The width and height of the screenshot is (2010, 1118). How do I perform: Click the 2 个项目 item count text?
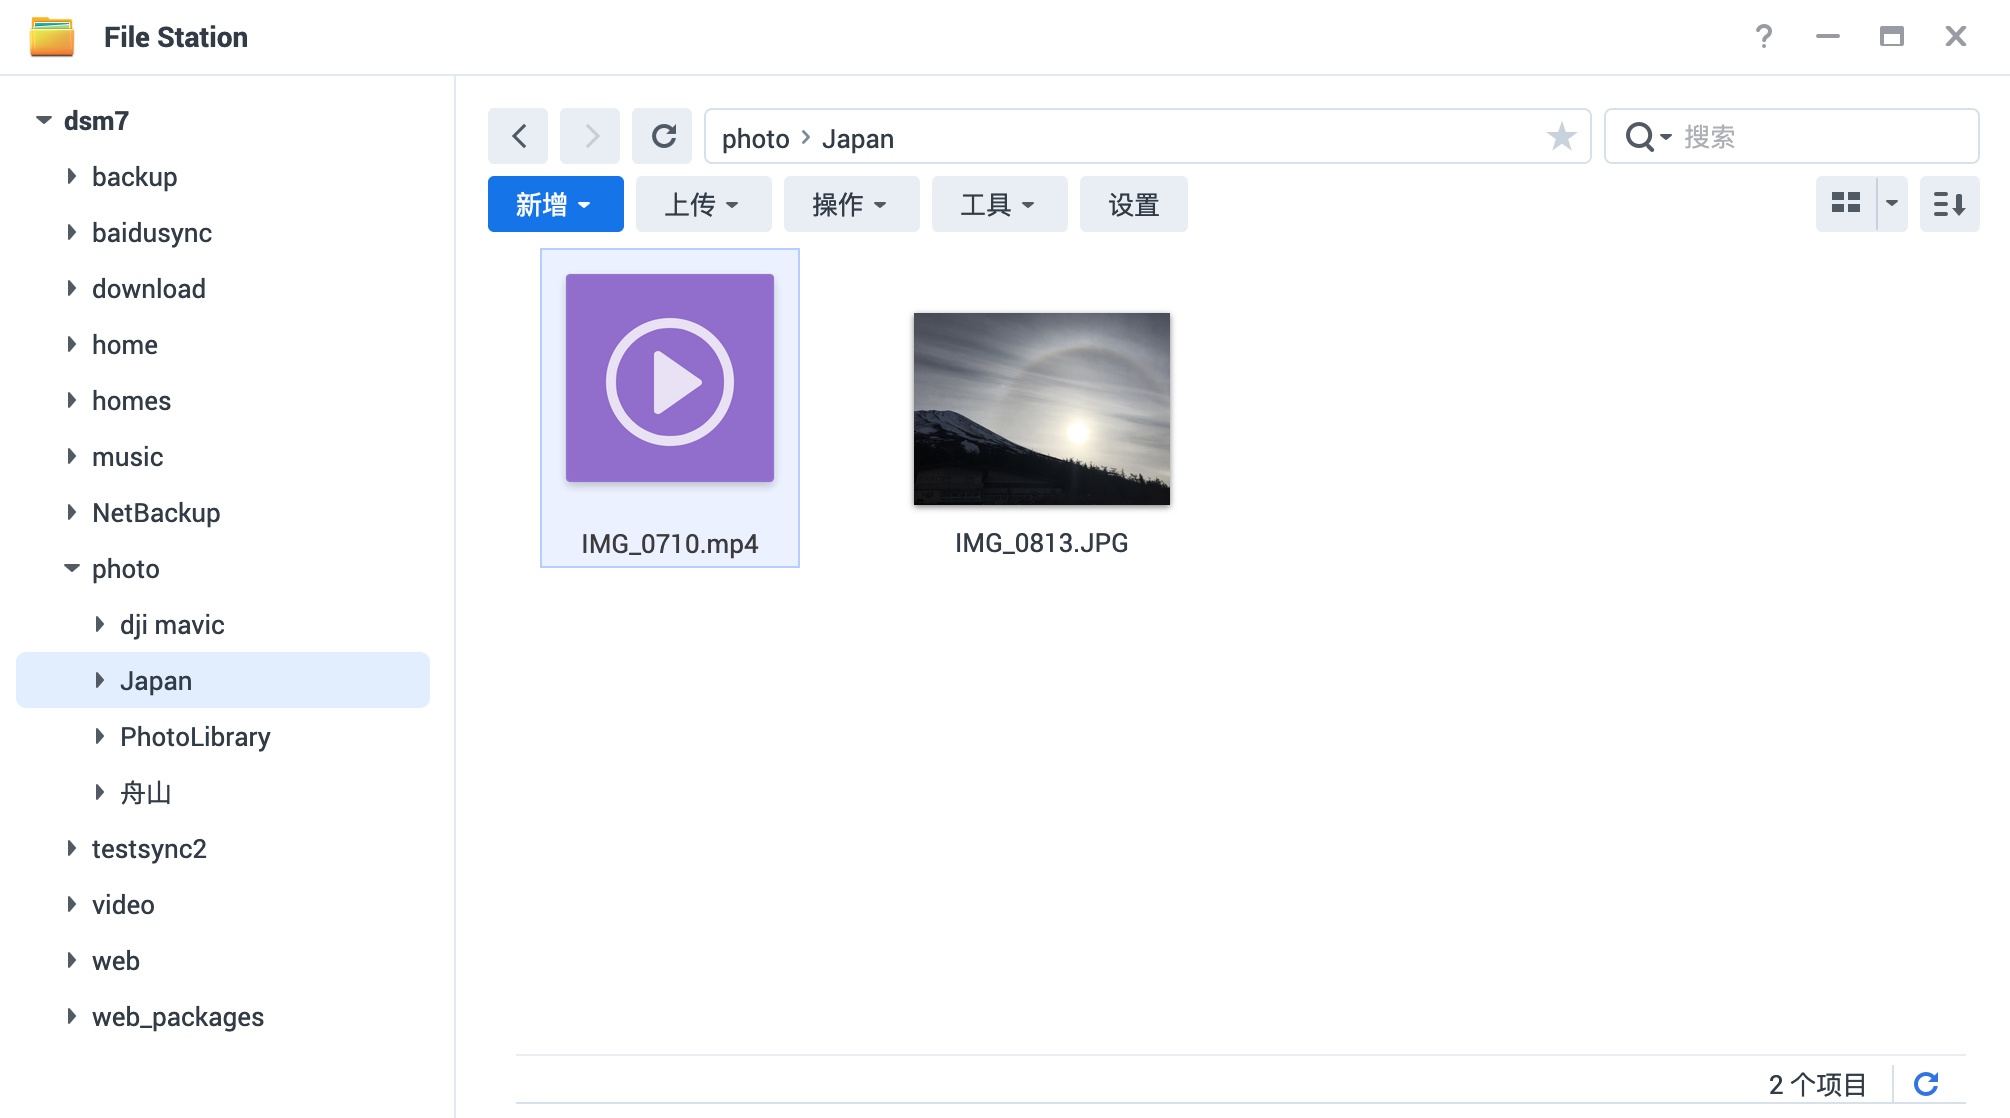point(1817,1084)
